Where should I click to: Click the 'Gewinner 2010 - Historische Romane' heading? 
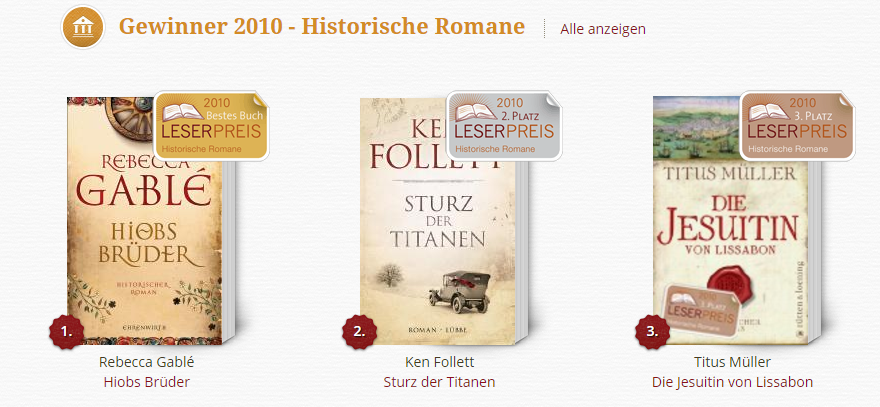click(x=322, y=26)
